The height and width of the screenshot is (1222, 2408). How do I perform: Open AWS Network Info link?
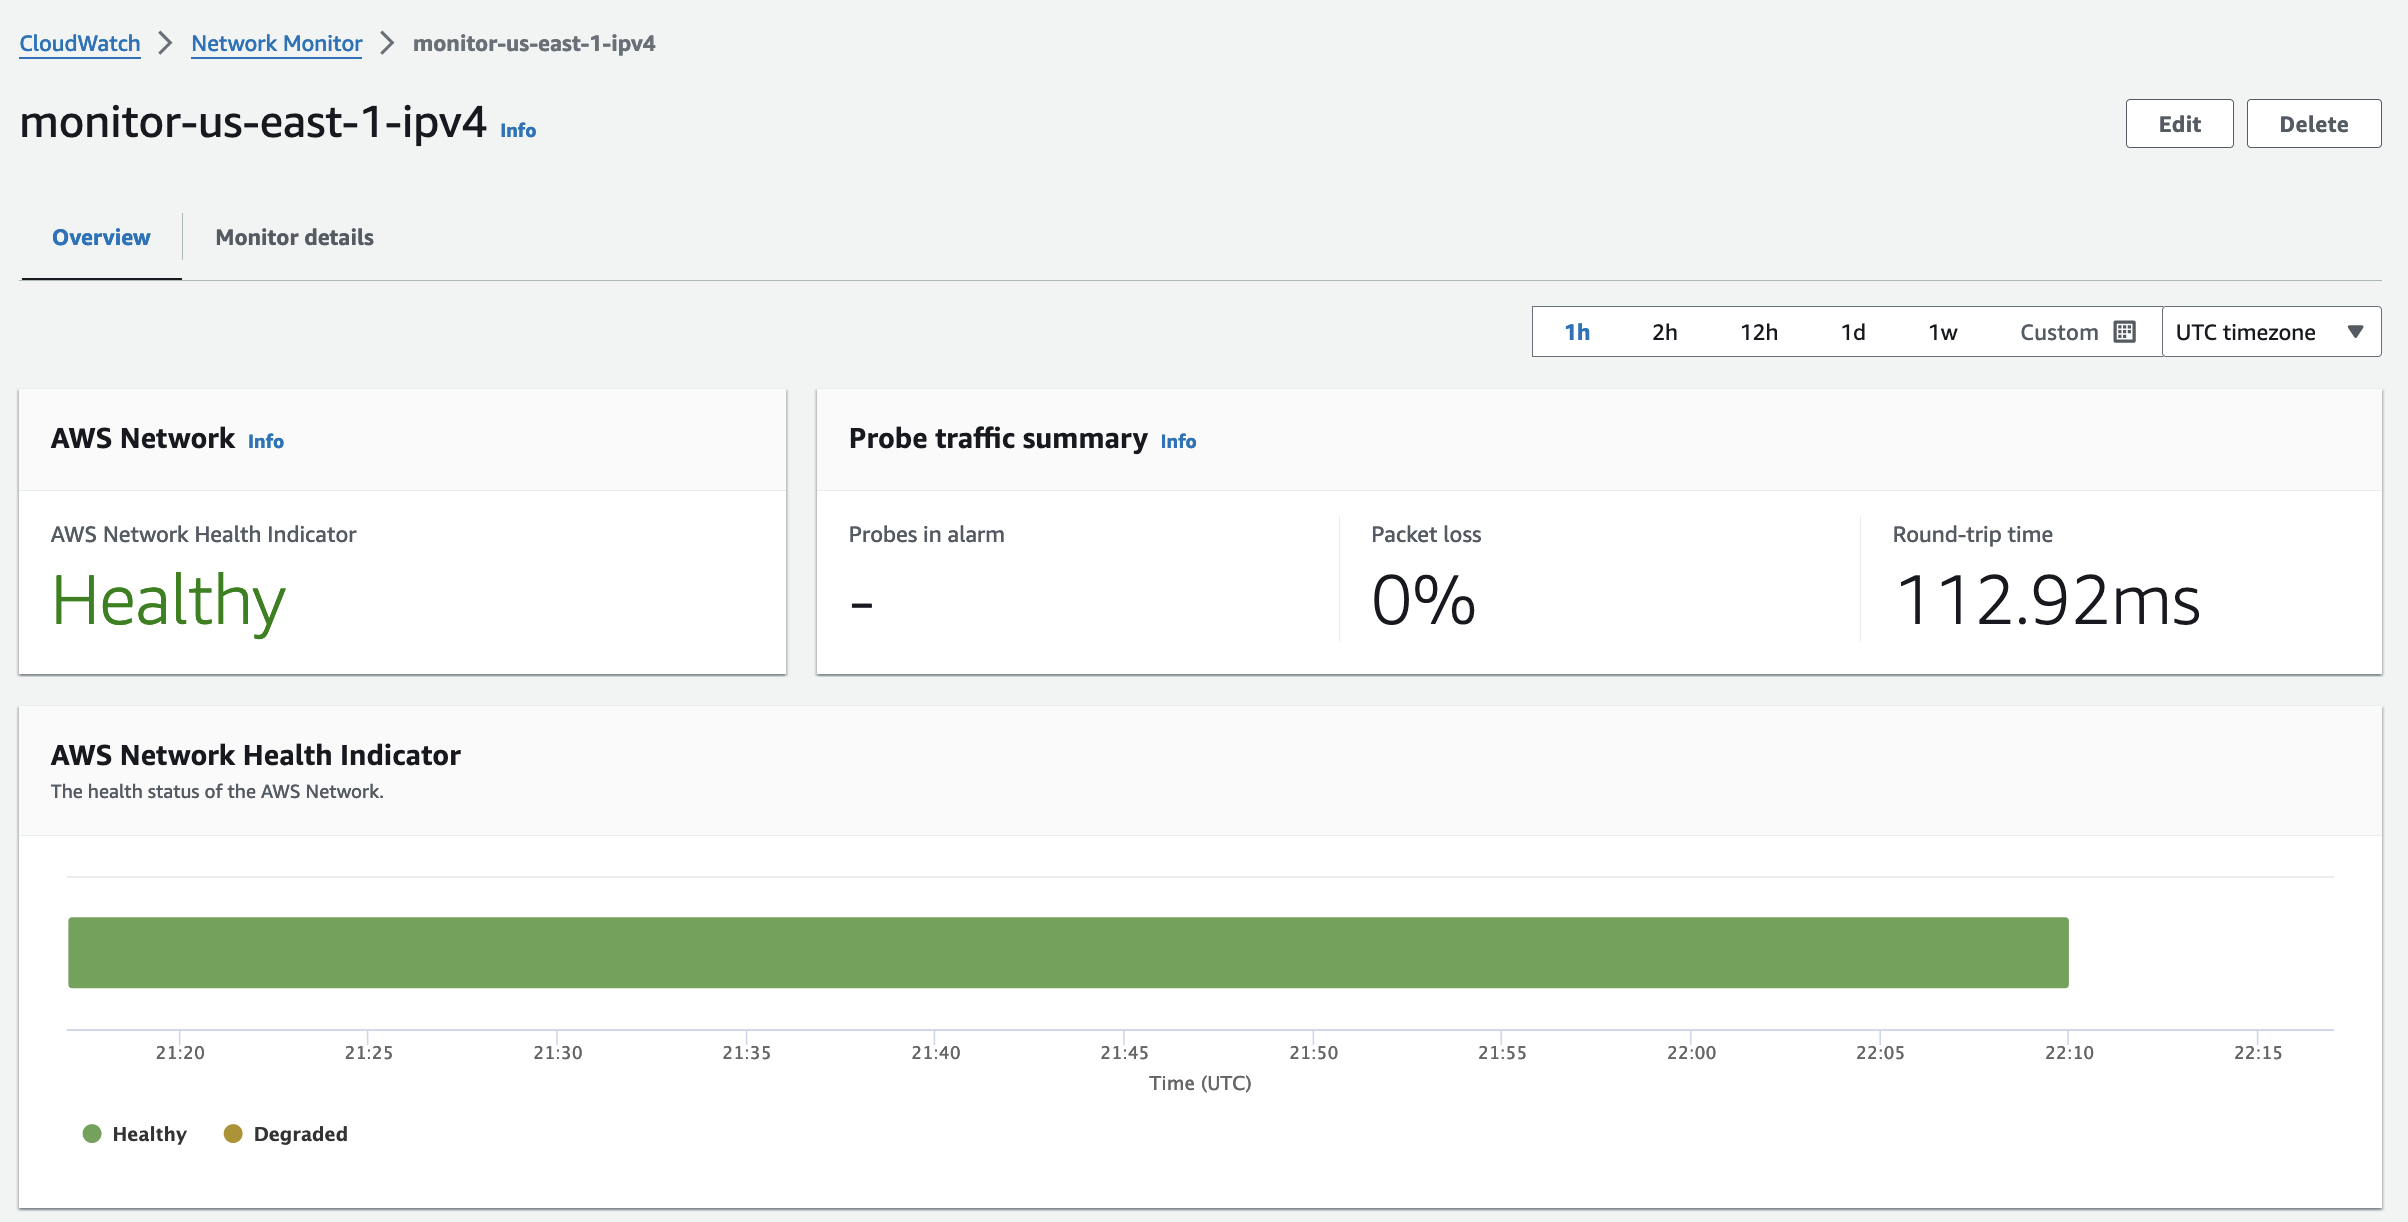(266, 441)
